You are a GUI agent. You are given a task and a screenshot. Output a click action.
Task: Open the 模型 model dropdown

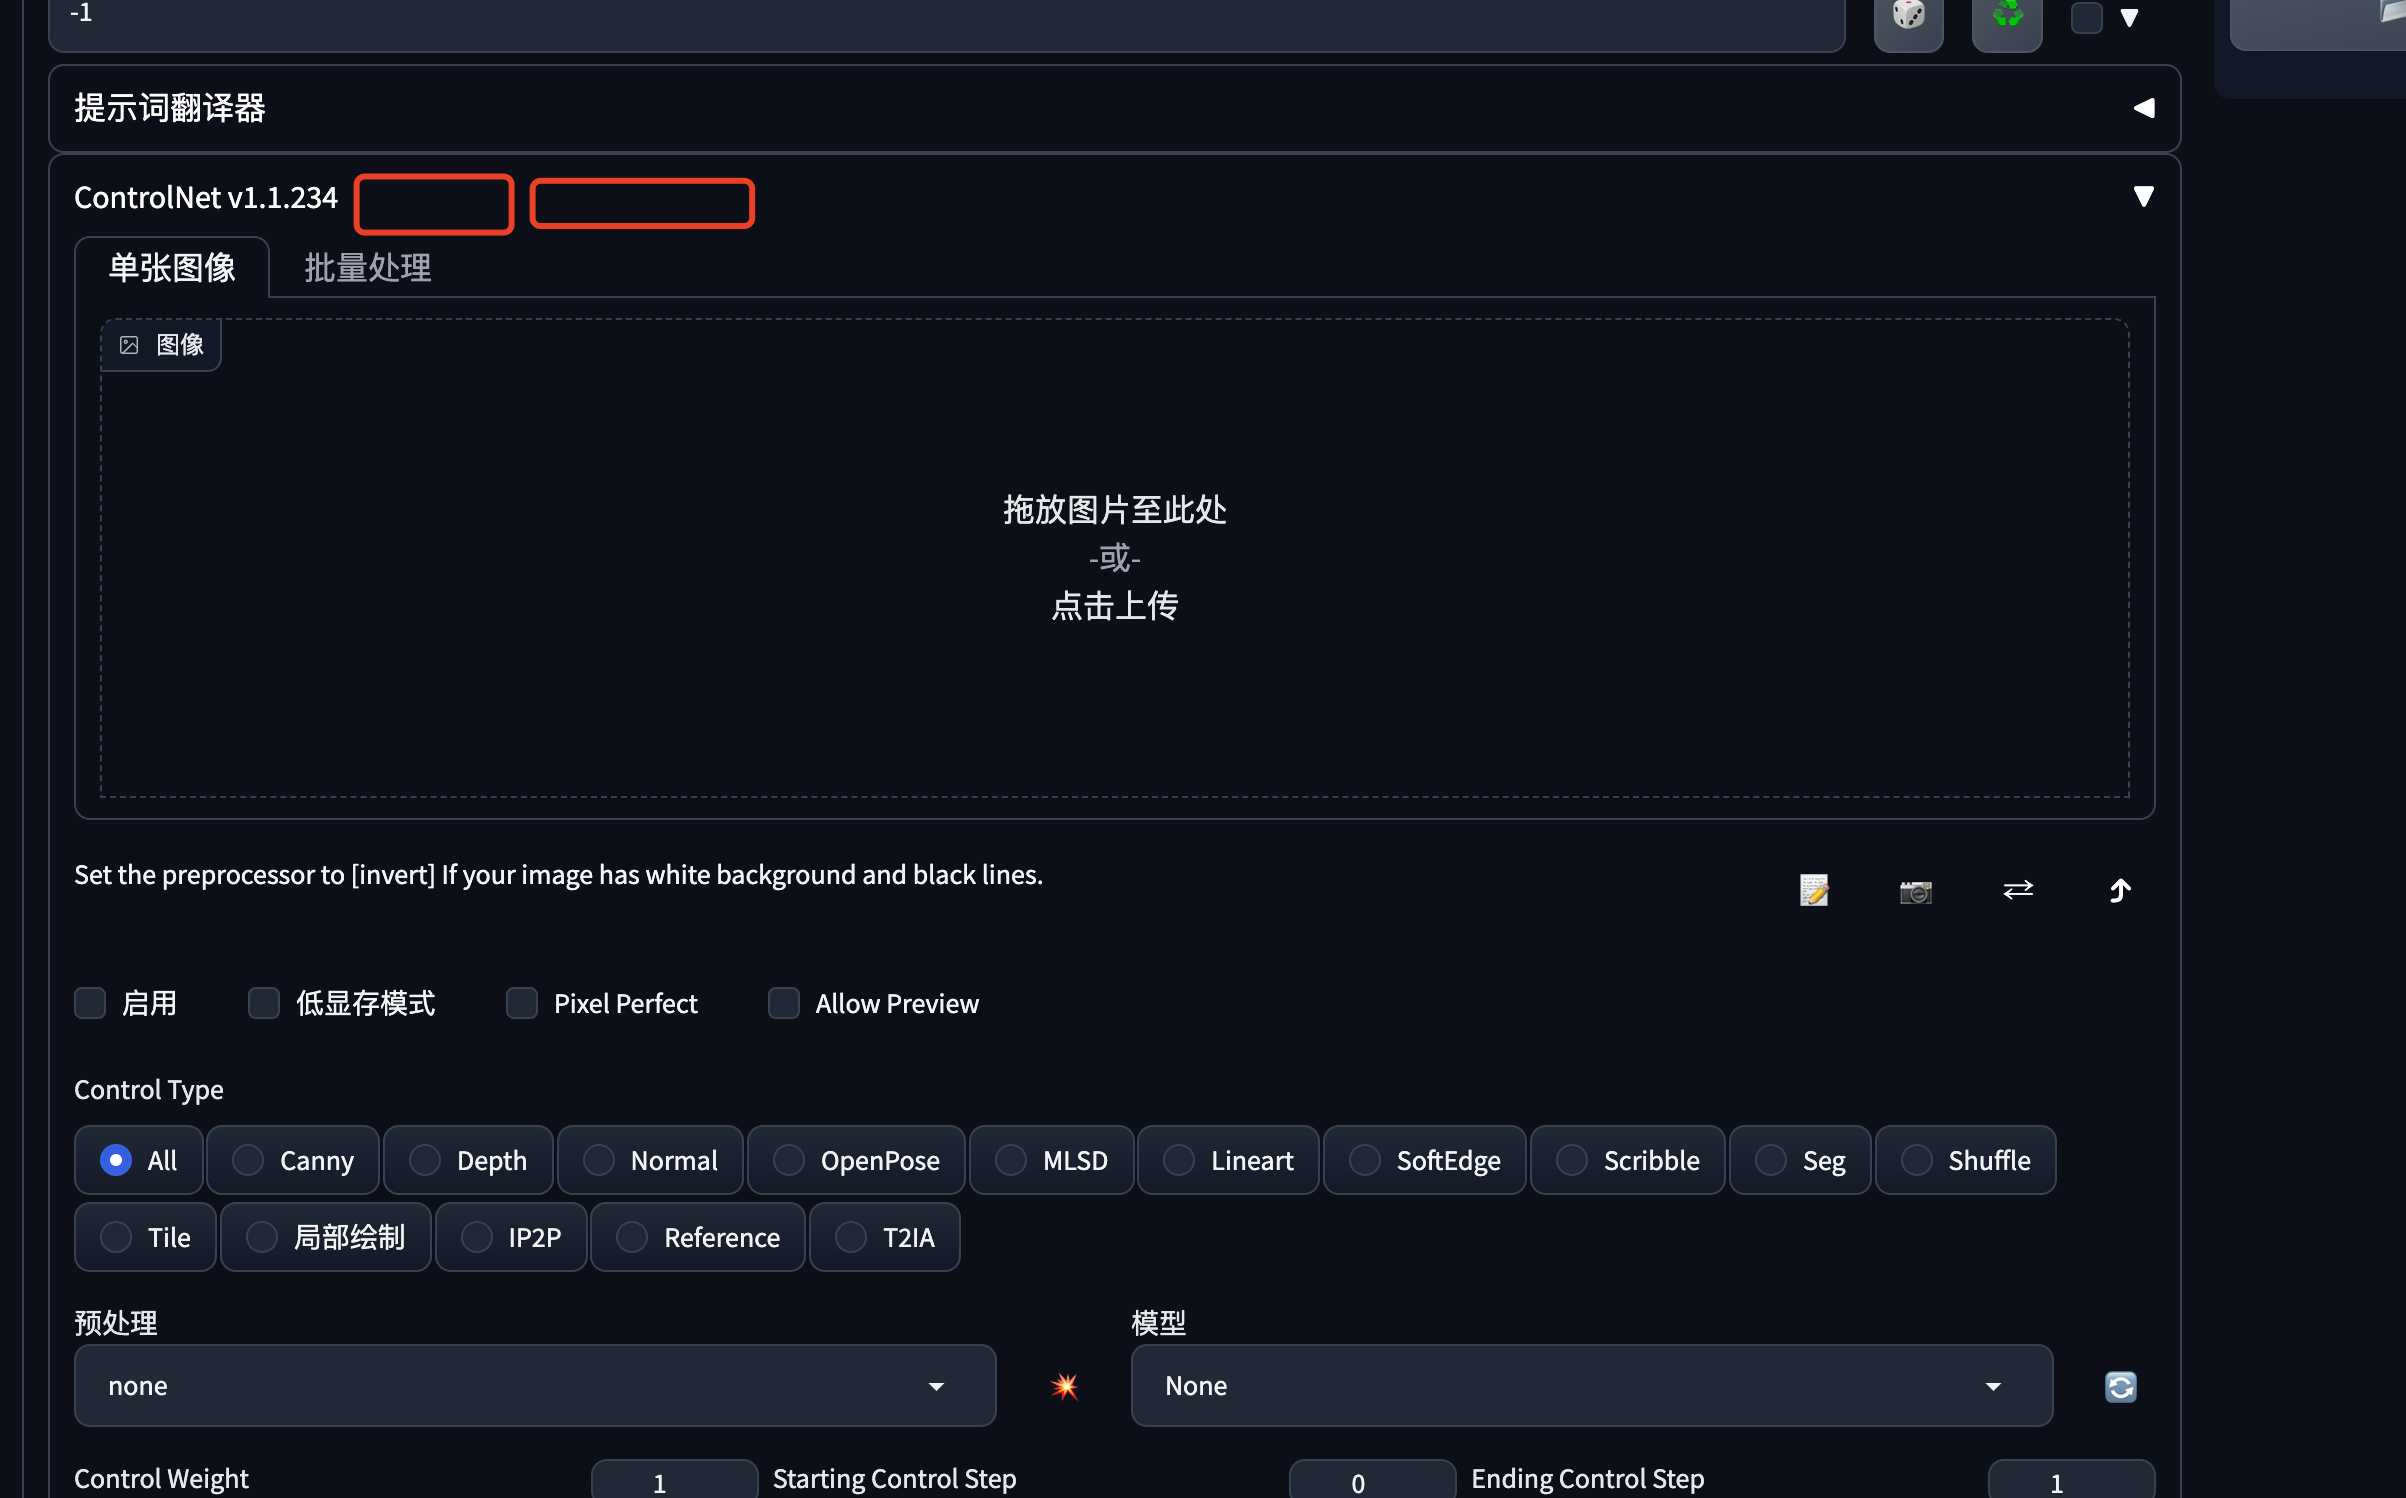tap(1590, 1386)
